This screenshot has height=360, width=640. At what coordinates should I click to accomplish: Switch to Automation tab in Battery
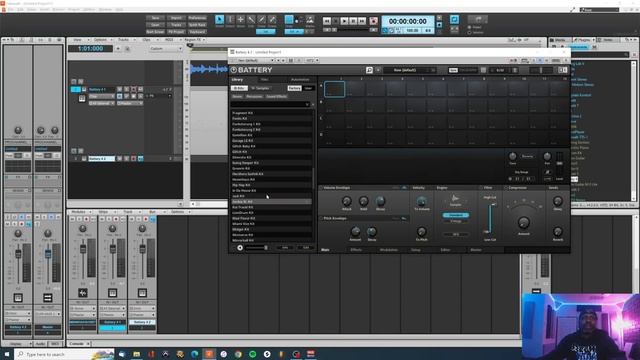(300, 80)
